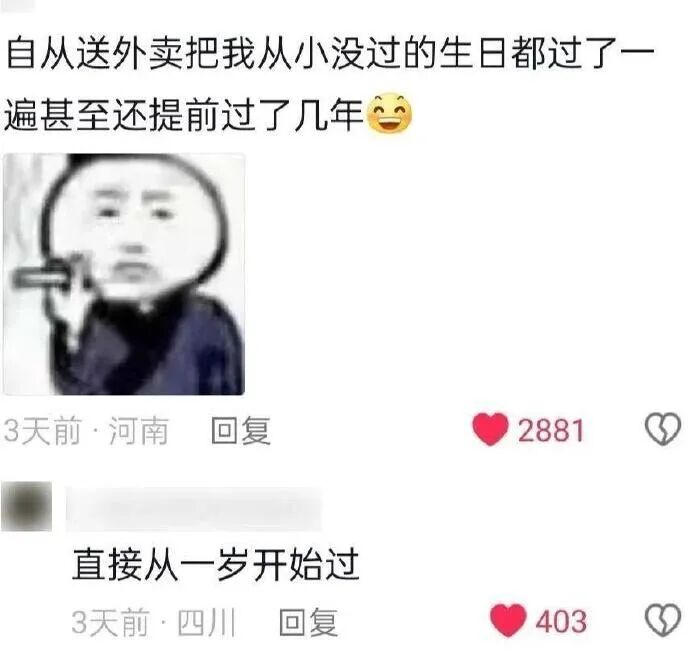Screen dimensions: 690x664
Task: Open the blurred username next to the avatar
Action: coord(194,508)
